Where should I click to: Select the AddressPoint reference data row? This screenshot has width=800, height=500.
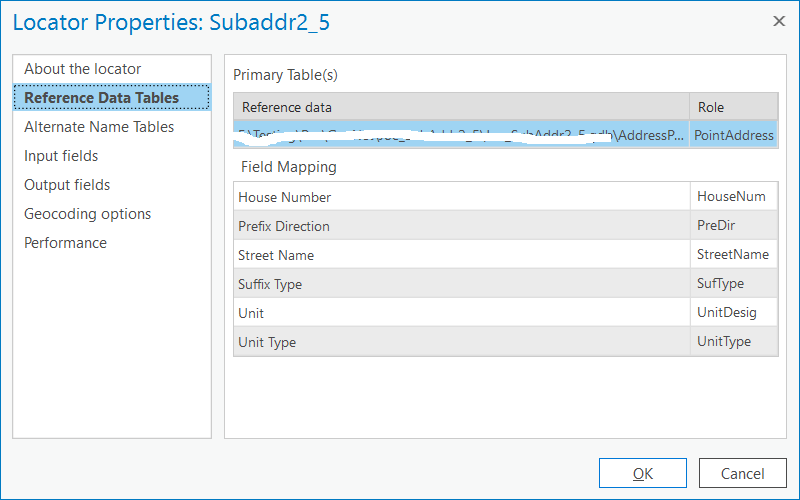tap(461, 135)
